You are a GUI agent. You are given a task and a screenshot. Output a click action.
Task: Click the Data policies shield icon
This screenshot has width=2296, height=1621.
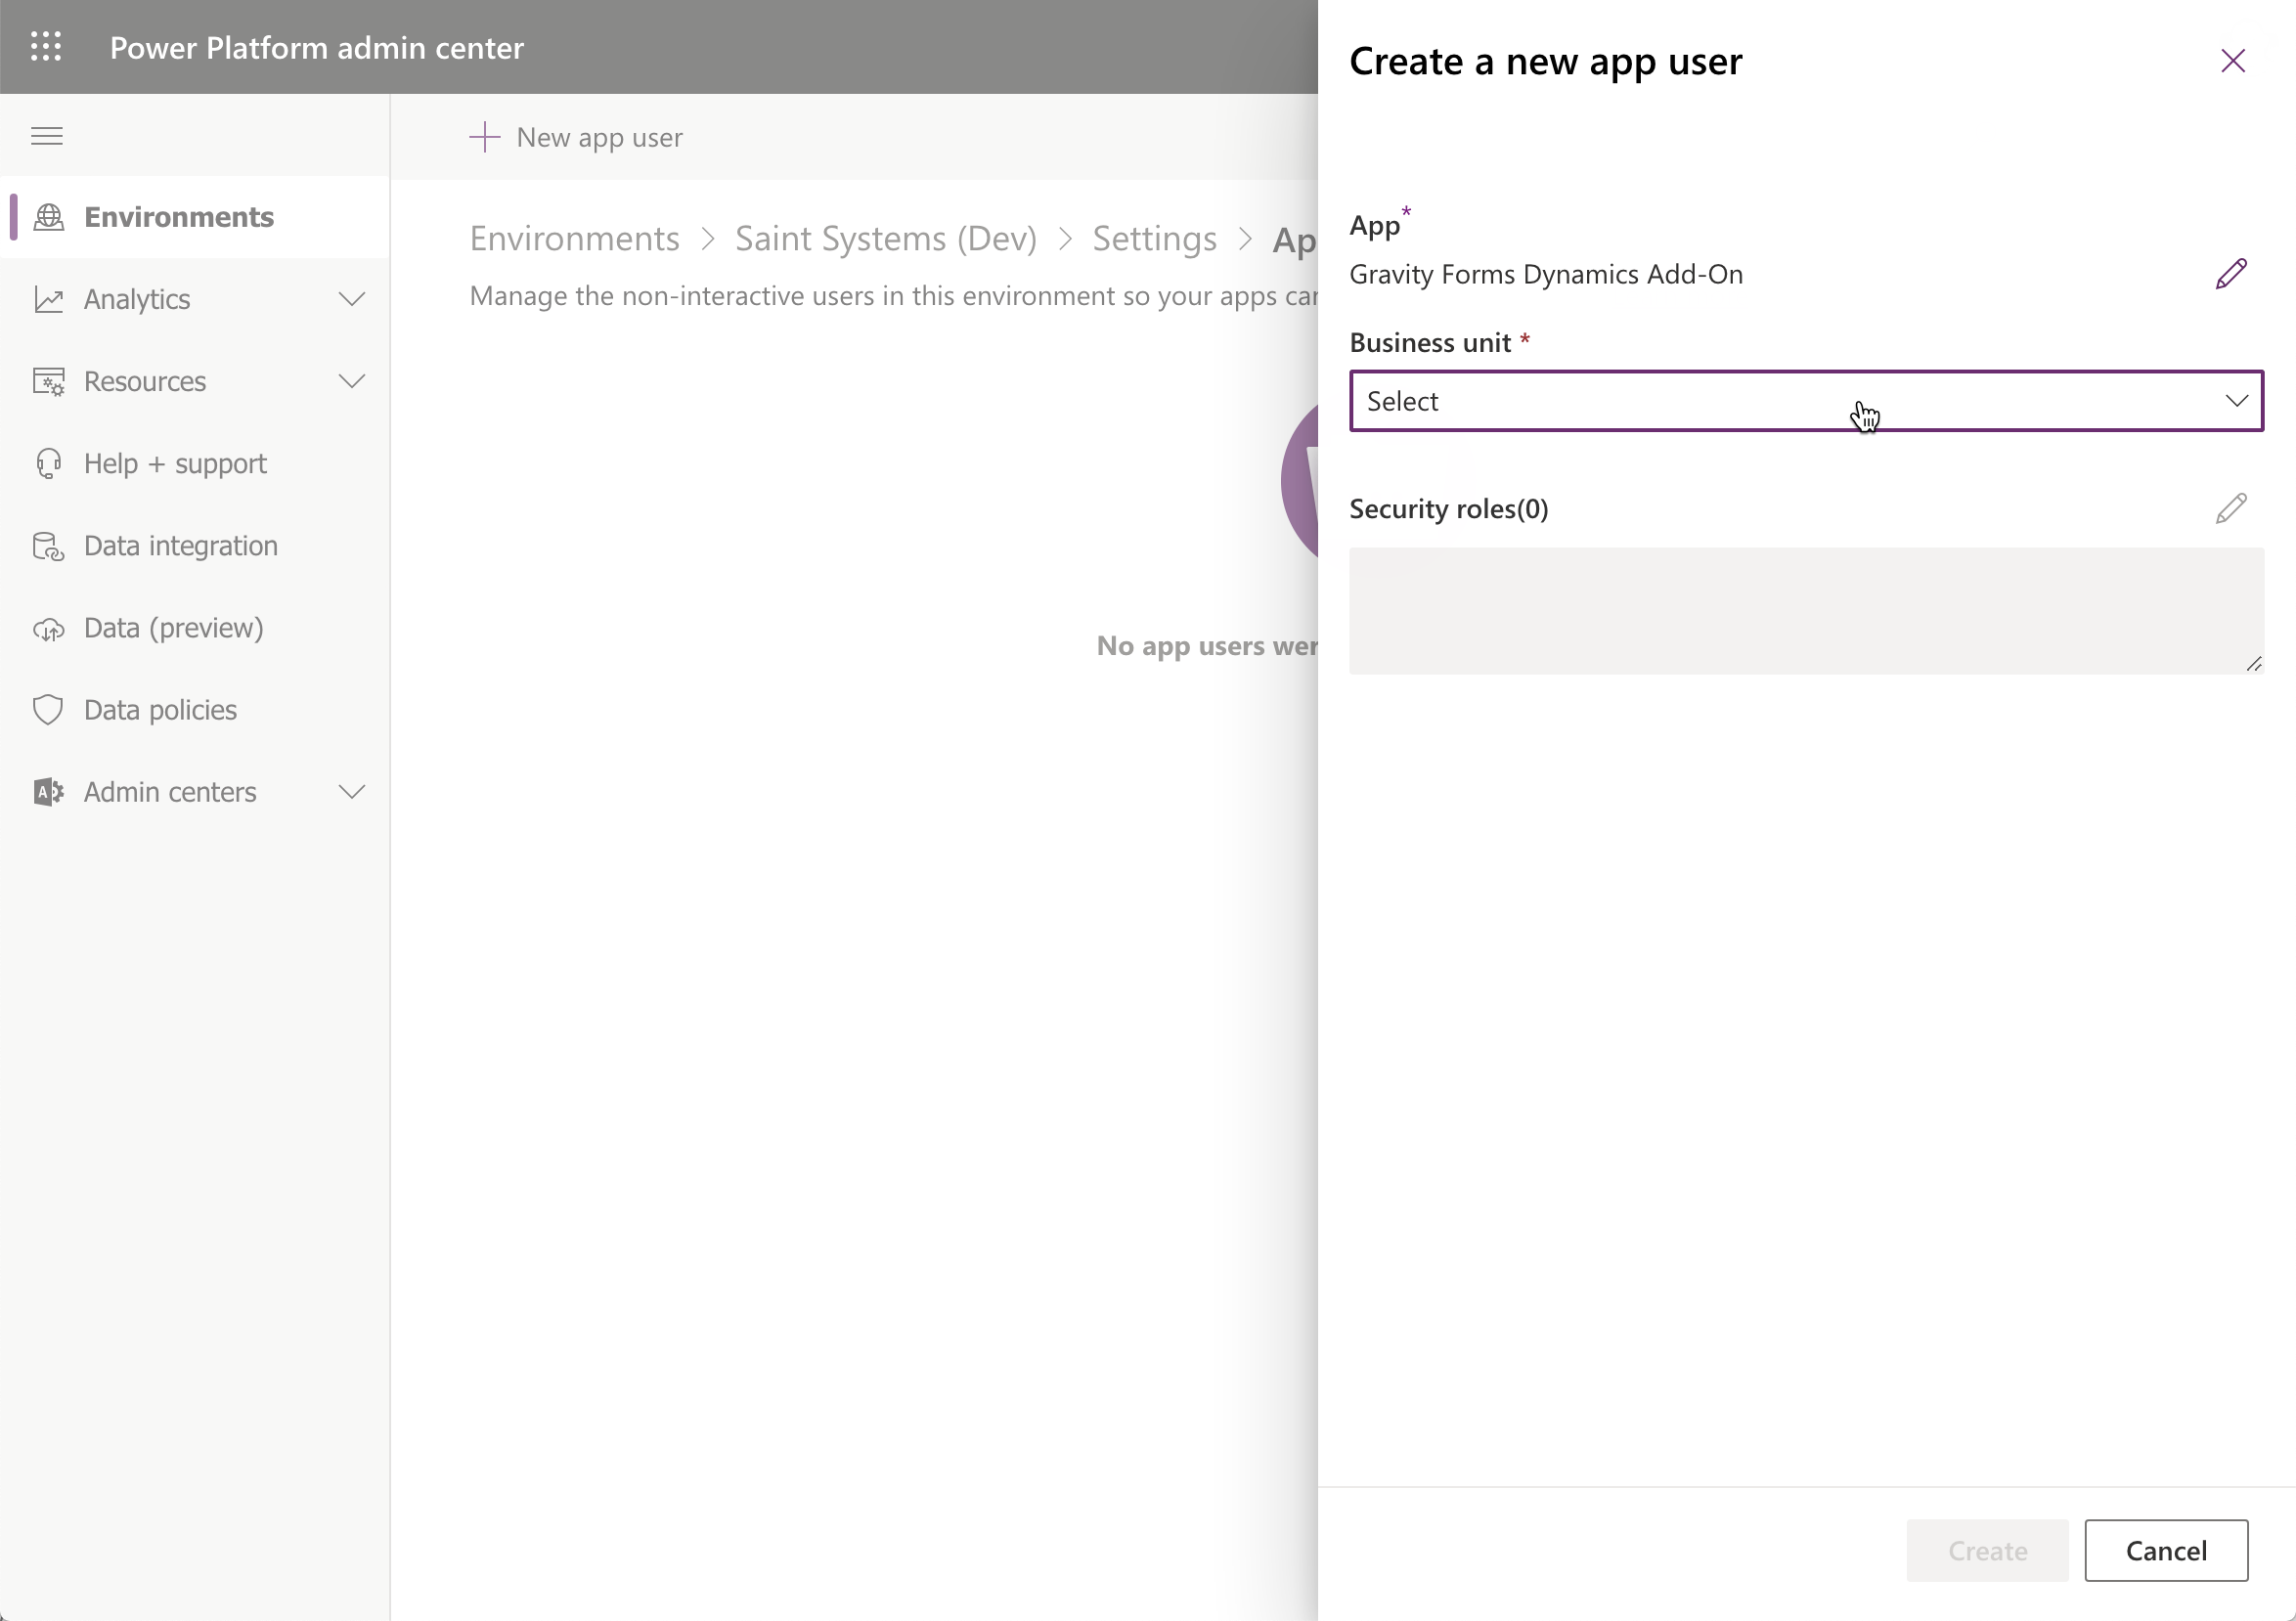pyautogui.click(x=49, y=710)
